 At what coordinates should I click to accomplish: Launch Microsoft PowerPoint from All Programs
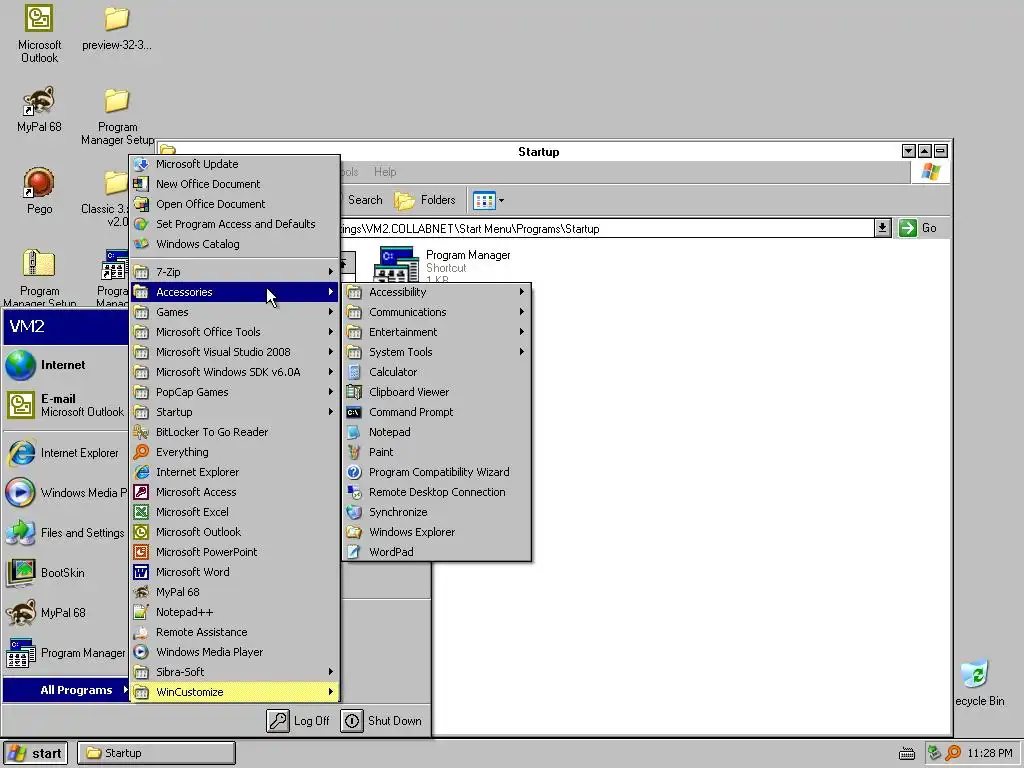click(x=235, y=552)
